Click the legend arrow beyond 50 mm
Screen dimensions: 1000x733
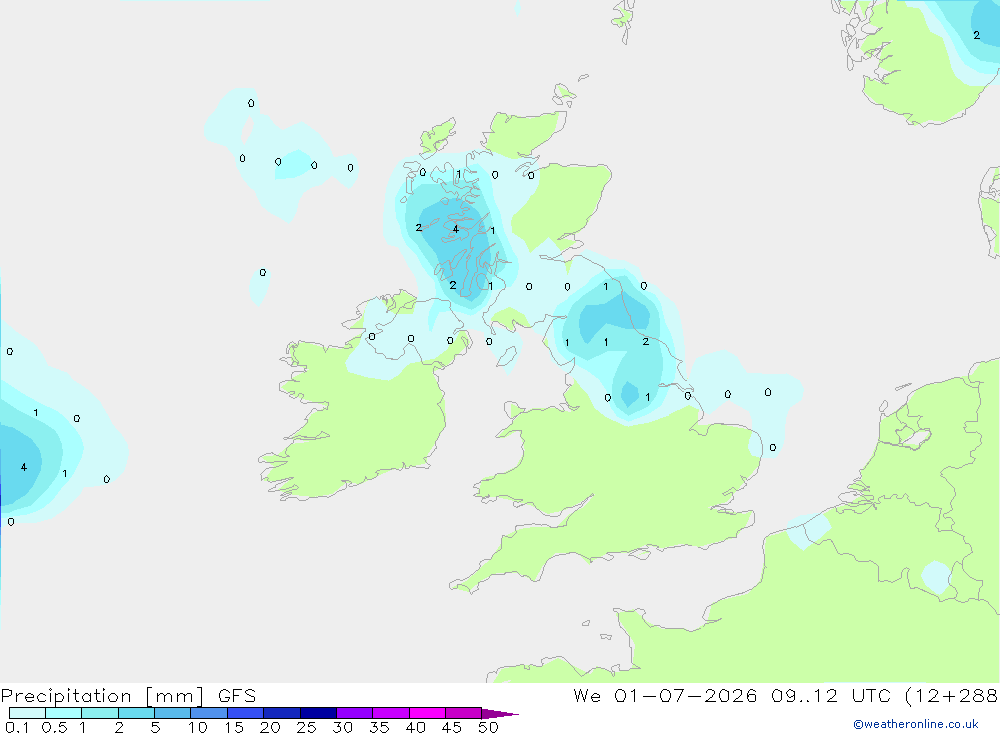pyautogui.click(x=500, y=713)
